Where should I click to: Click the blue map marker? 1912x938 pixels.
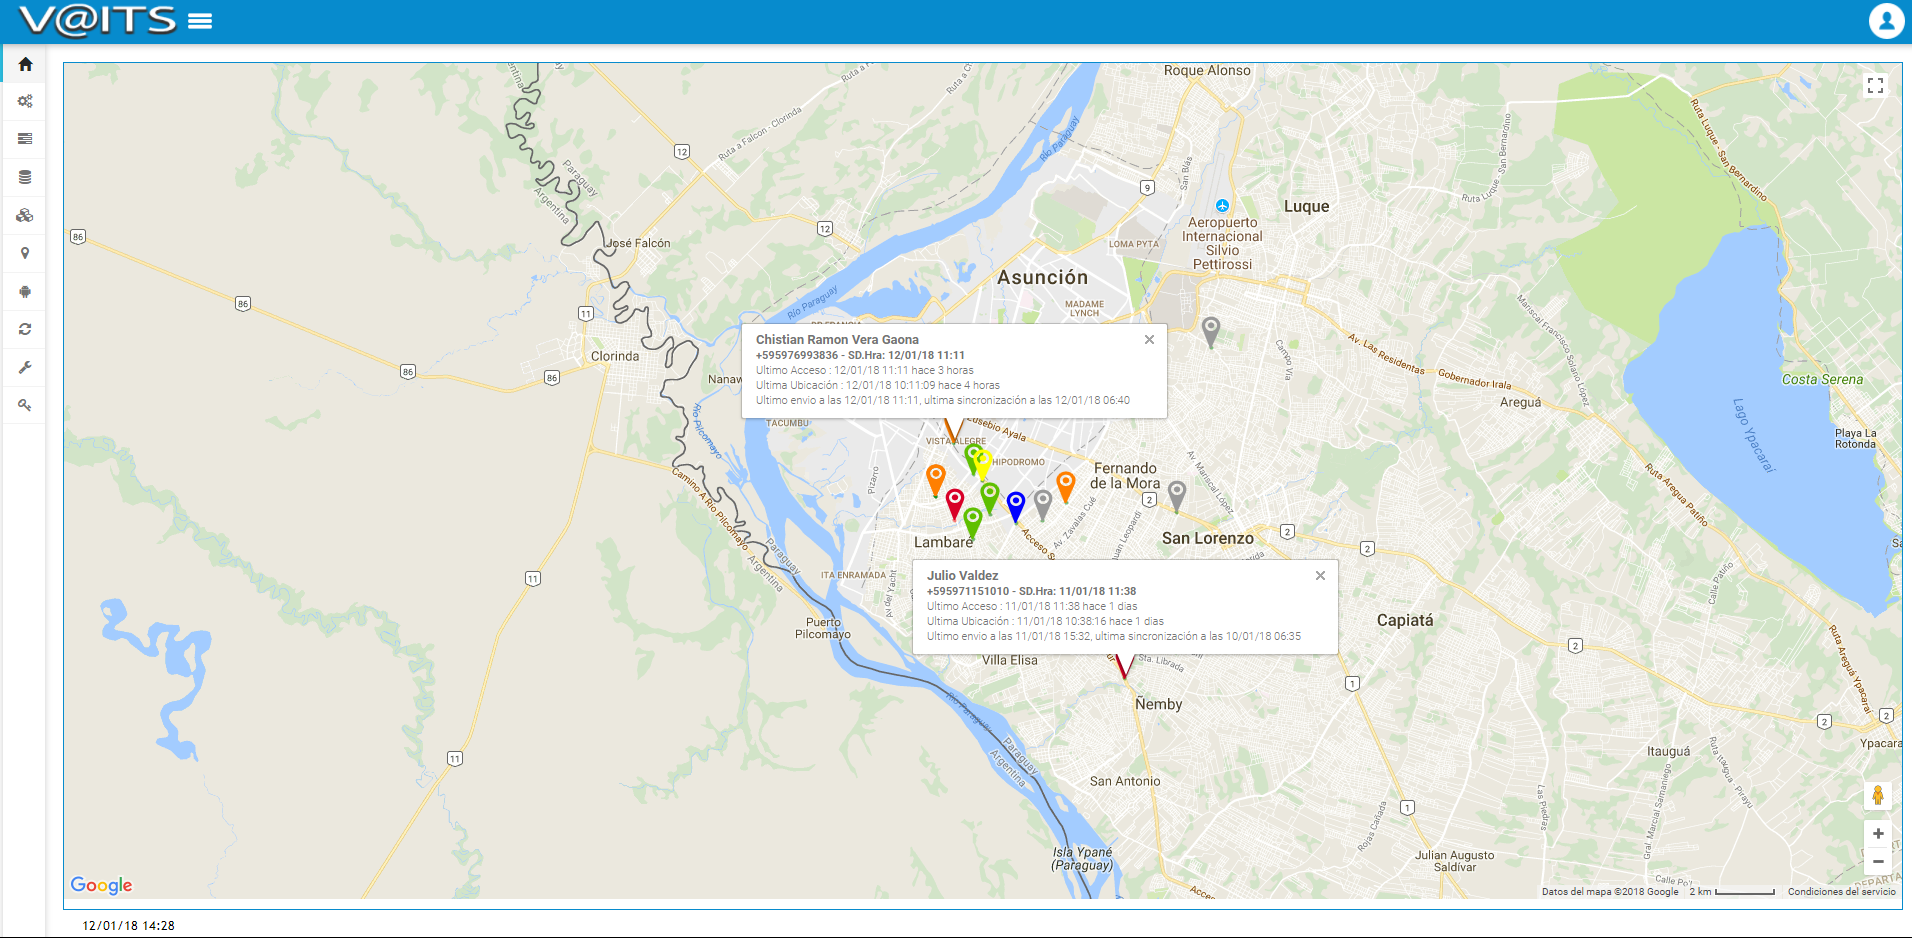[1016, 506]
